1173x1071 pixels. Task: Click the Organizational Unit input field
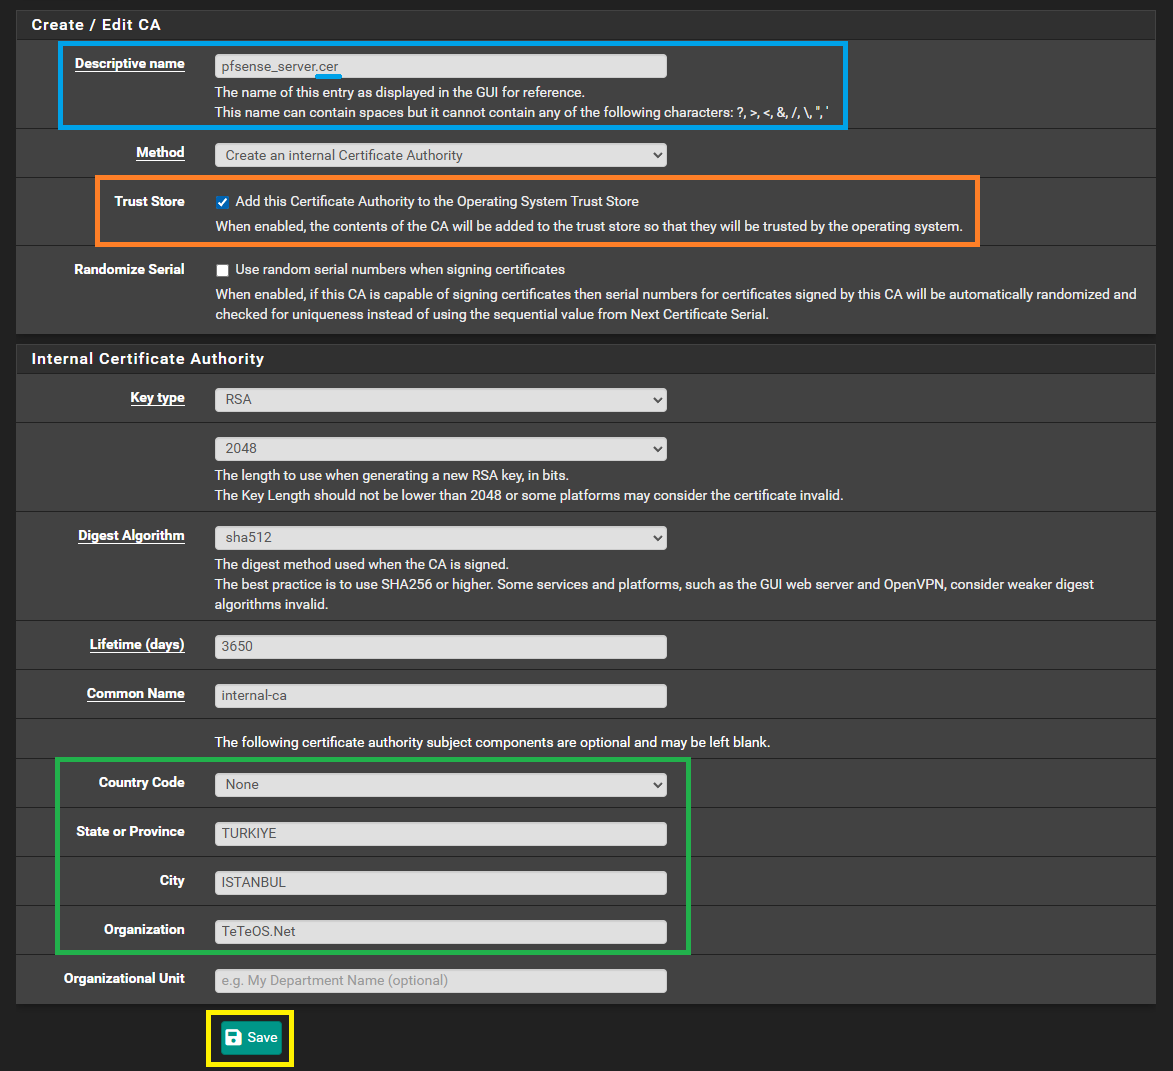(441, 981)
